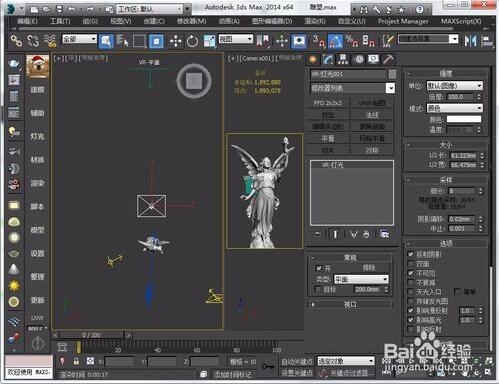Screen dimensions: 499x385
Task: Open the 全部 selection filter dropdown
Action: (x=79, y=39)
